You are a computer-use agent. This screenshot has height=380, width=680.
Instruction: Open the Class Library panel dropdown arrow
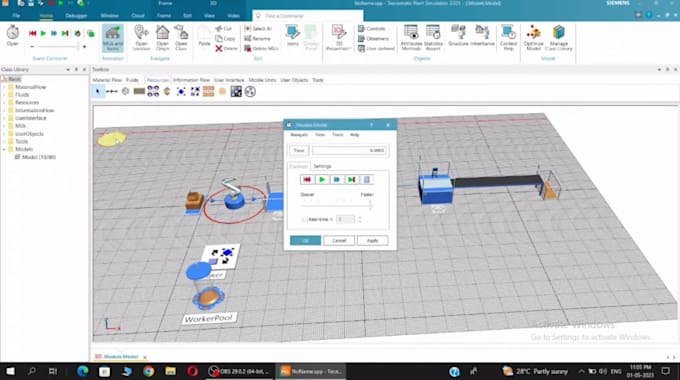68,69
